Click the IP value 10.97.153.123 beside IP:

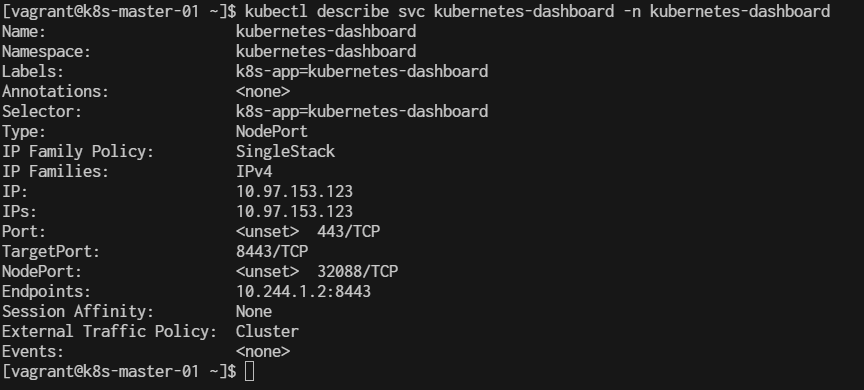point(294,192)
